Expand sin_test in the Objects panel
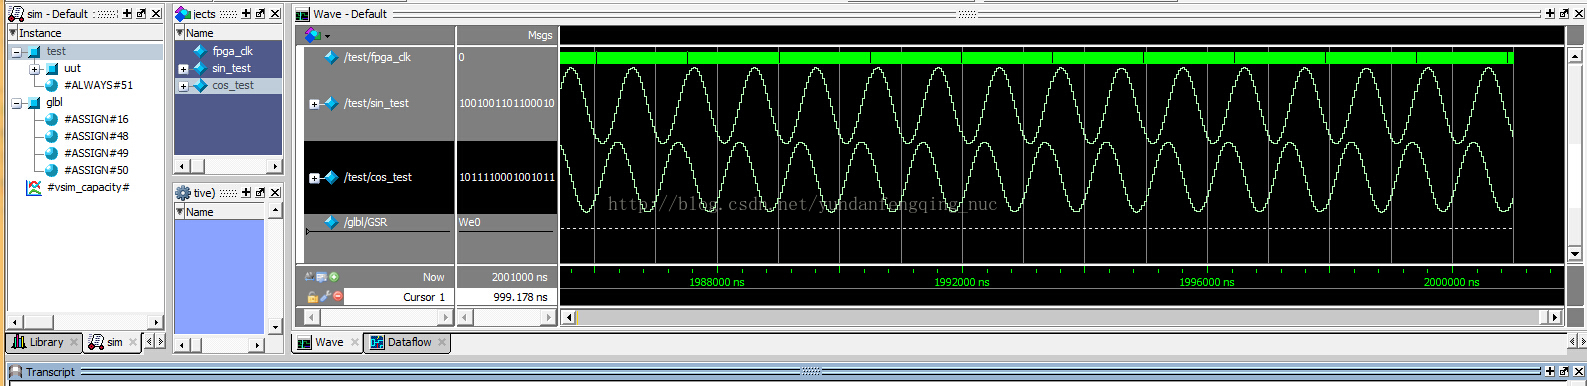Screen dimensions: 1587x386 183,69
